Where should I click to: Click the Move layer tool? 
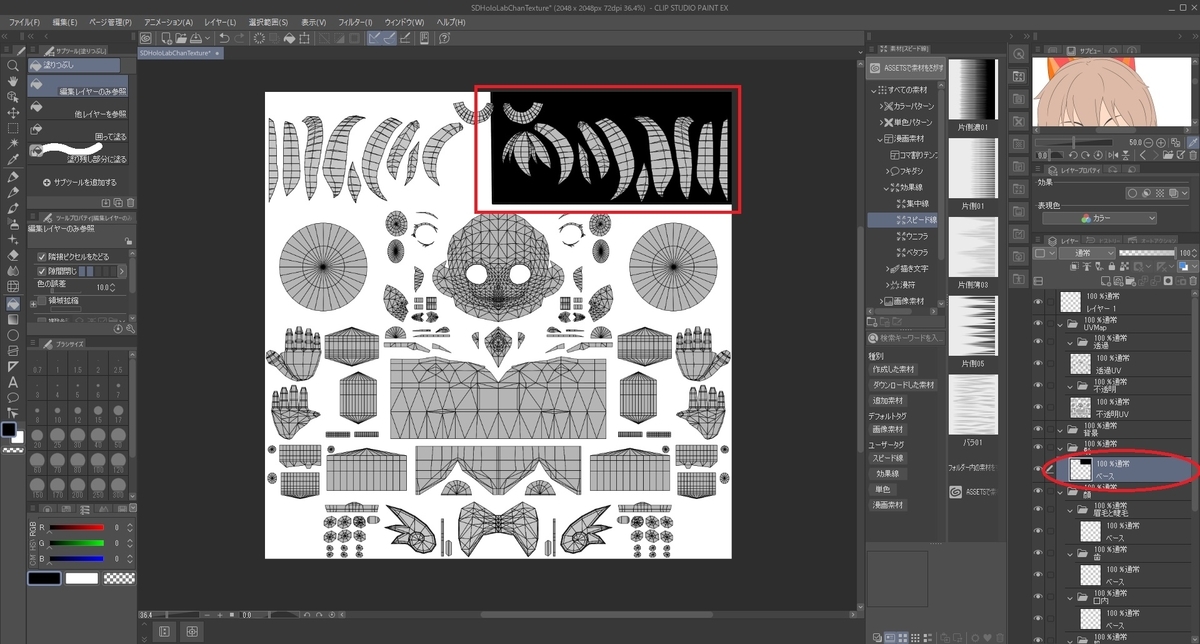13,113
